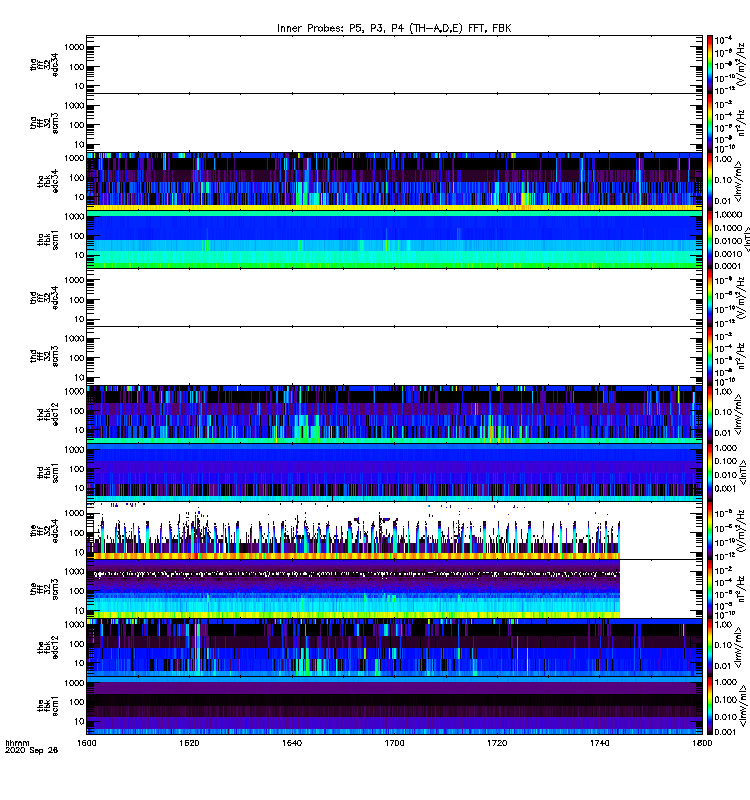
Task: Select the 'tha fff 32 scm3' panel label
Action: (x=44, y=123)
